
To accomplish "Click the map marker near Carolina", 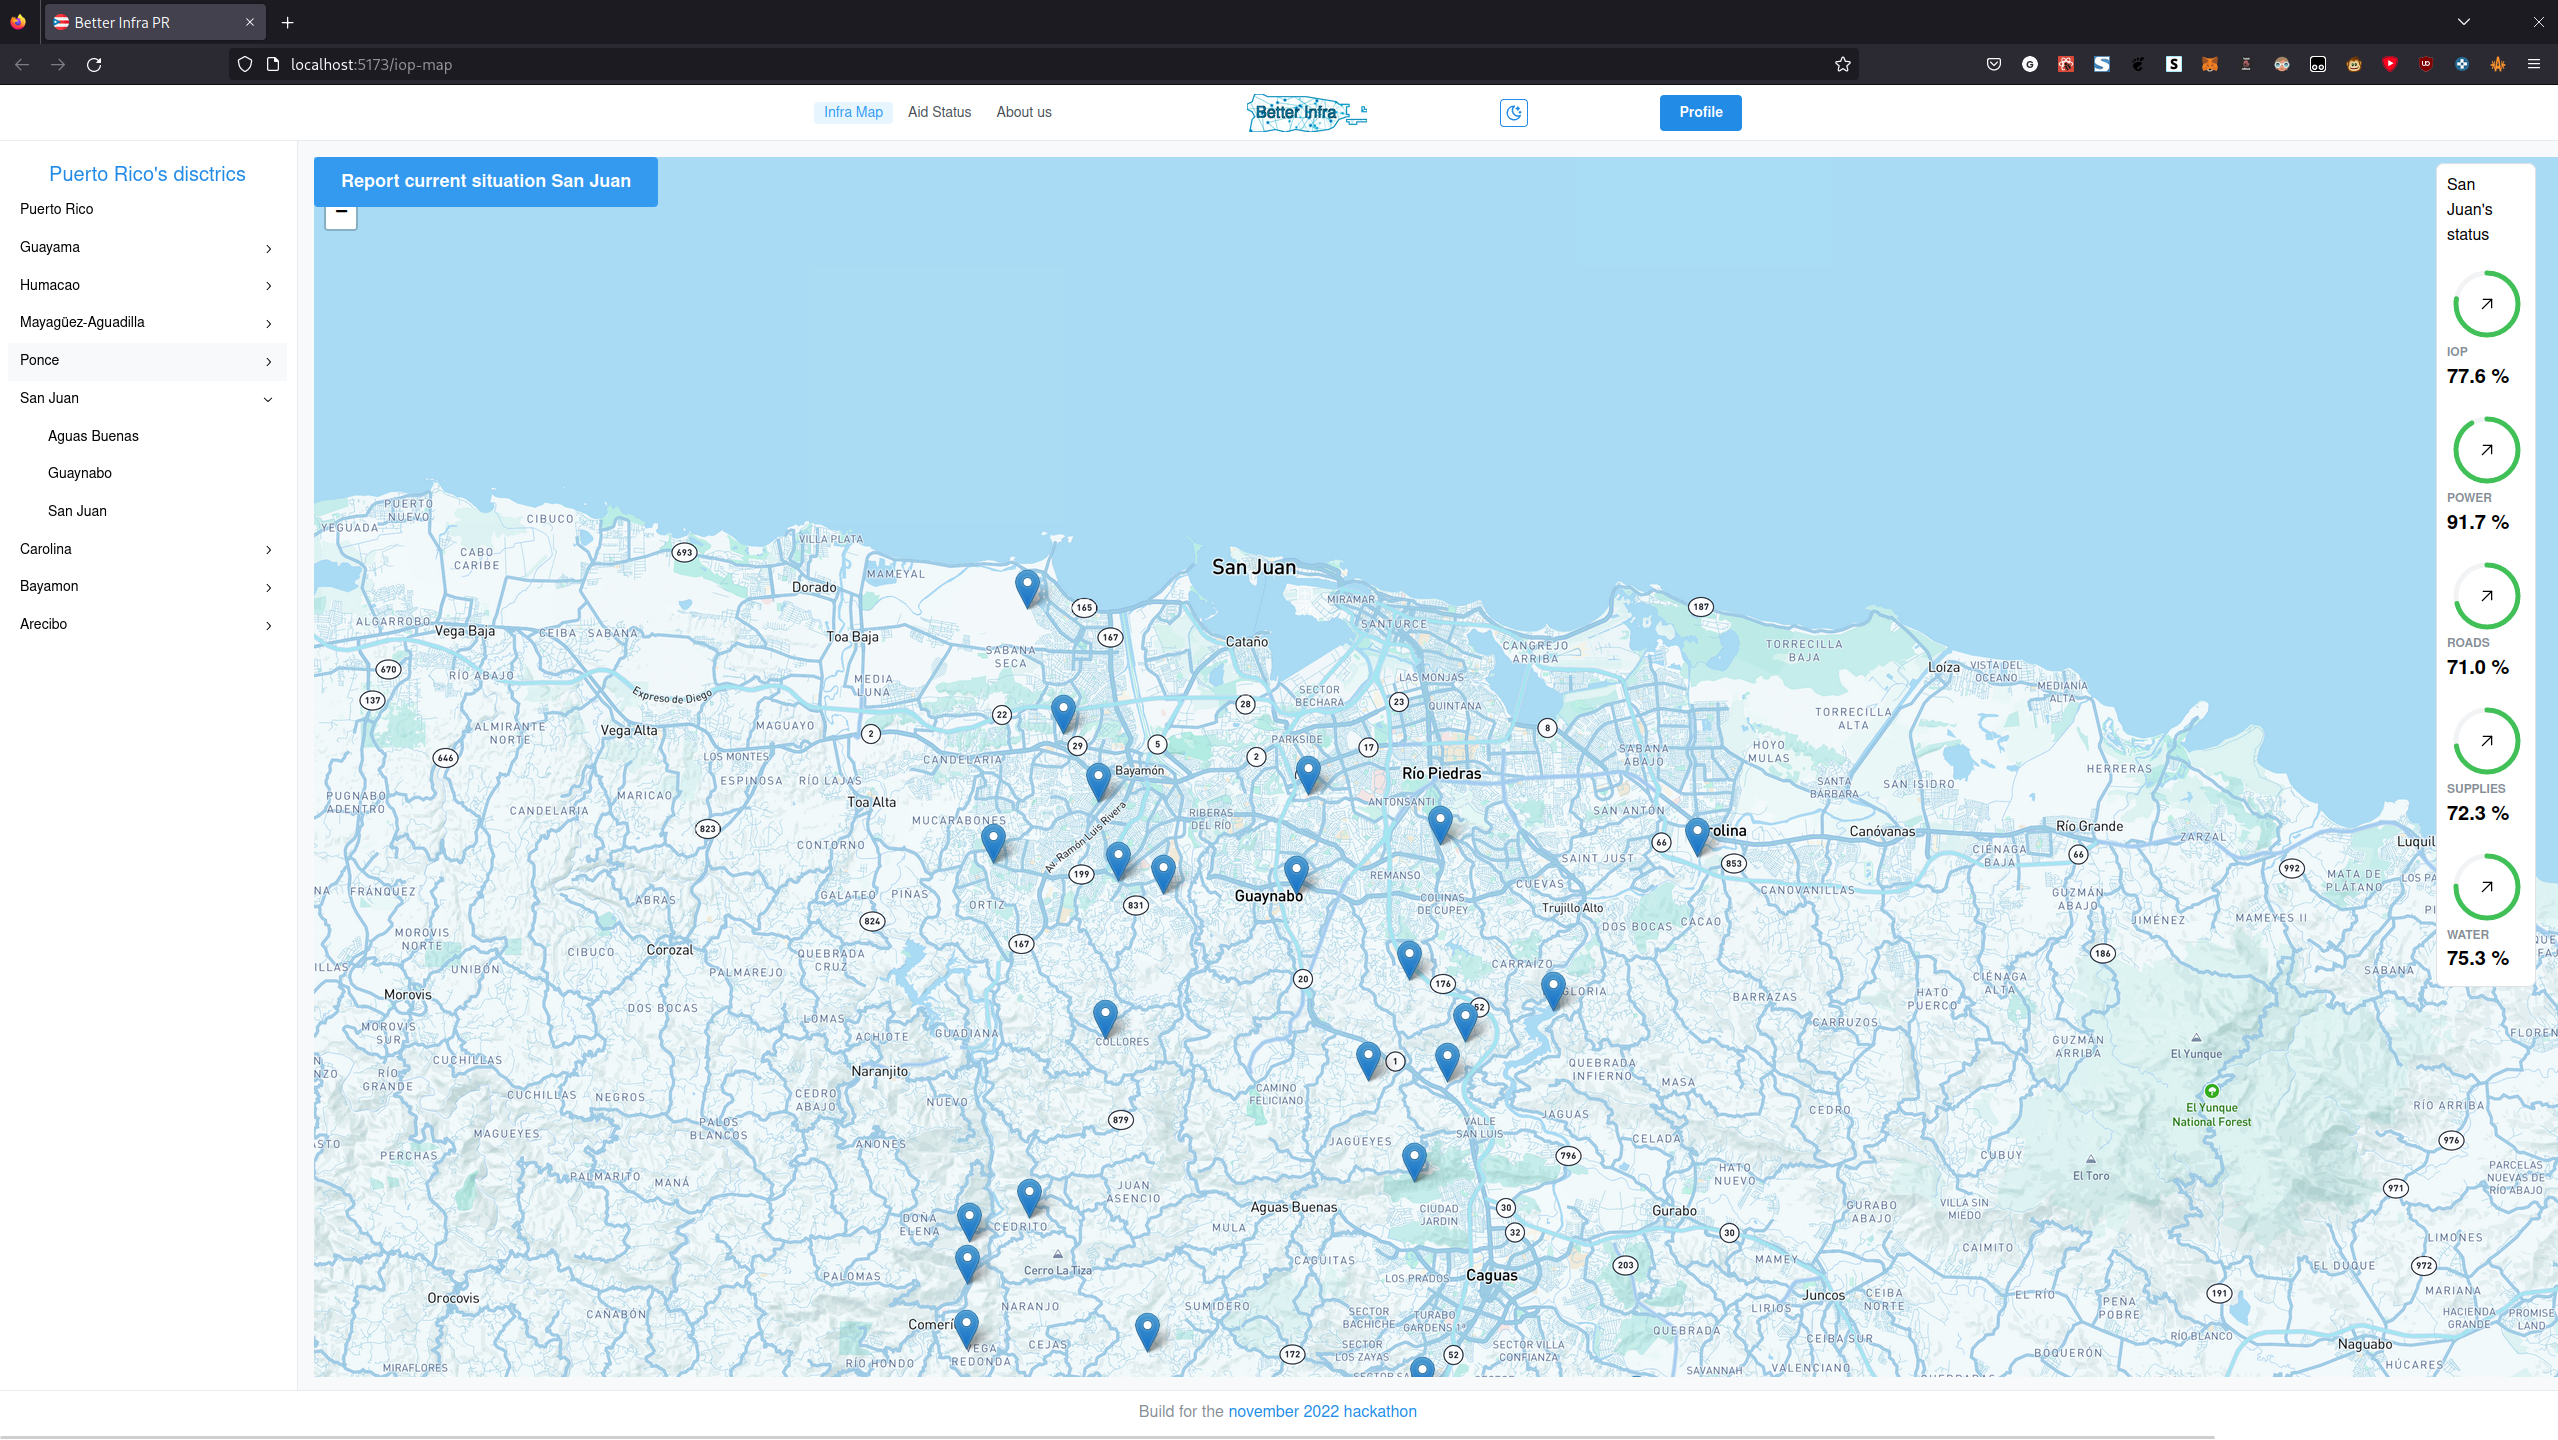I will [1696, 834].
